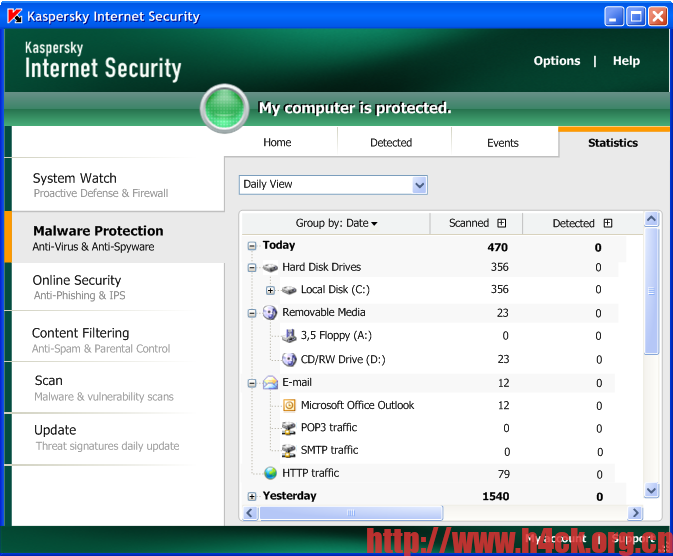Click the HTTP traffic scanned value 79

[504, 474]
